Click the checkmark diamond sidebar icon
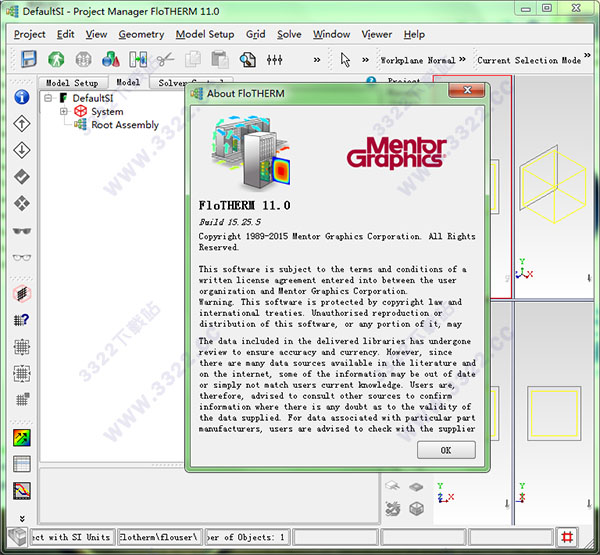Image resolution: width=600 pixels, height=555 pixels. click(x=22, y=177)
